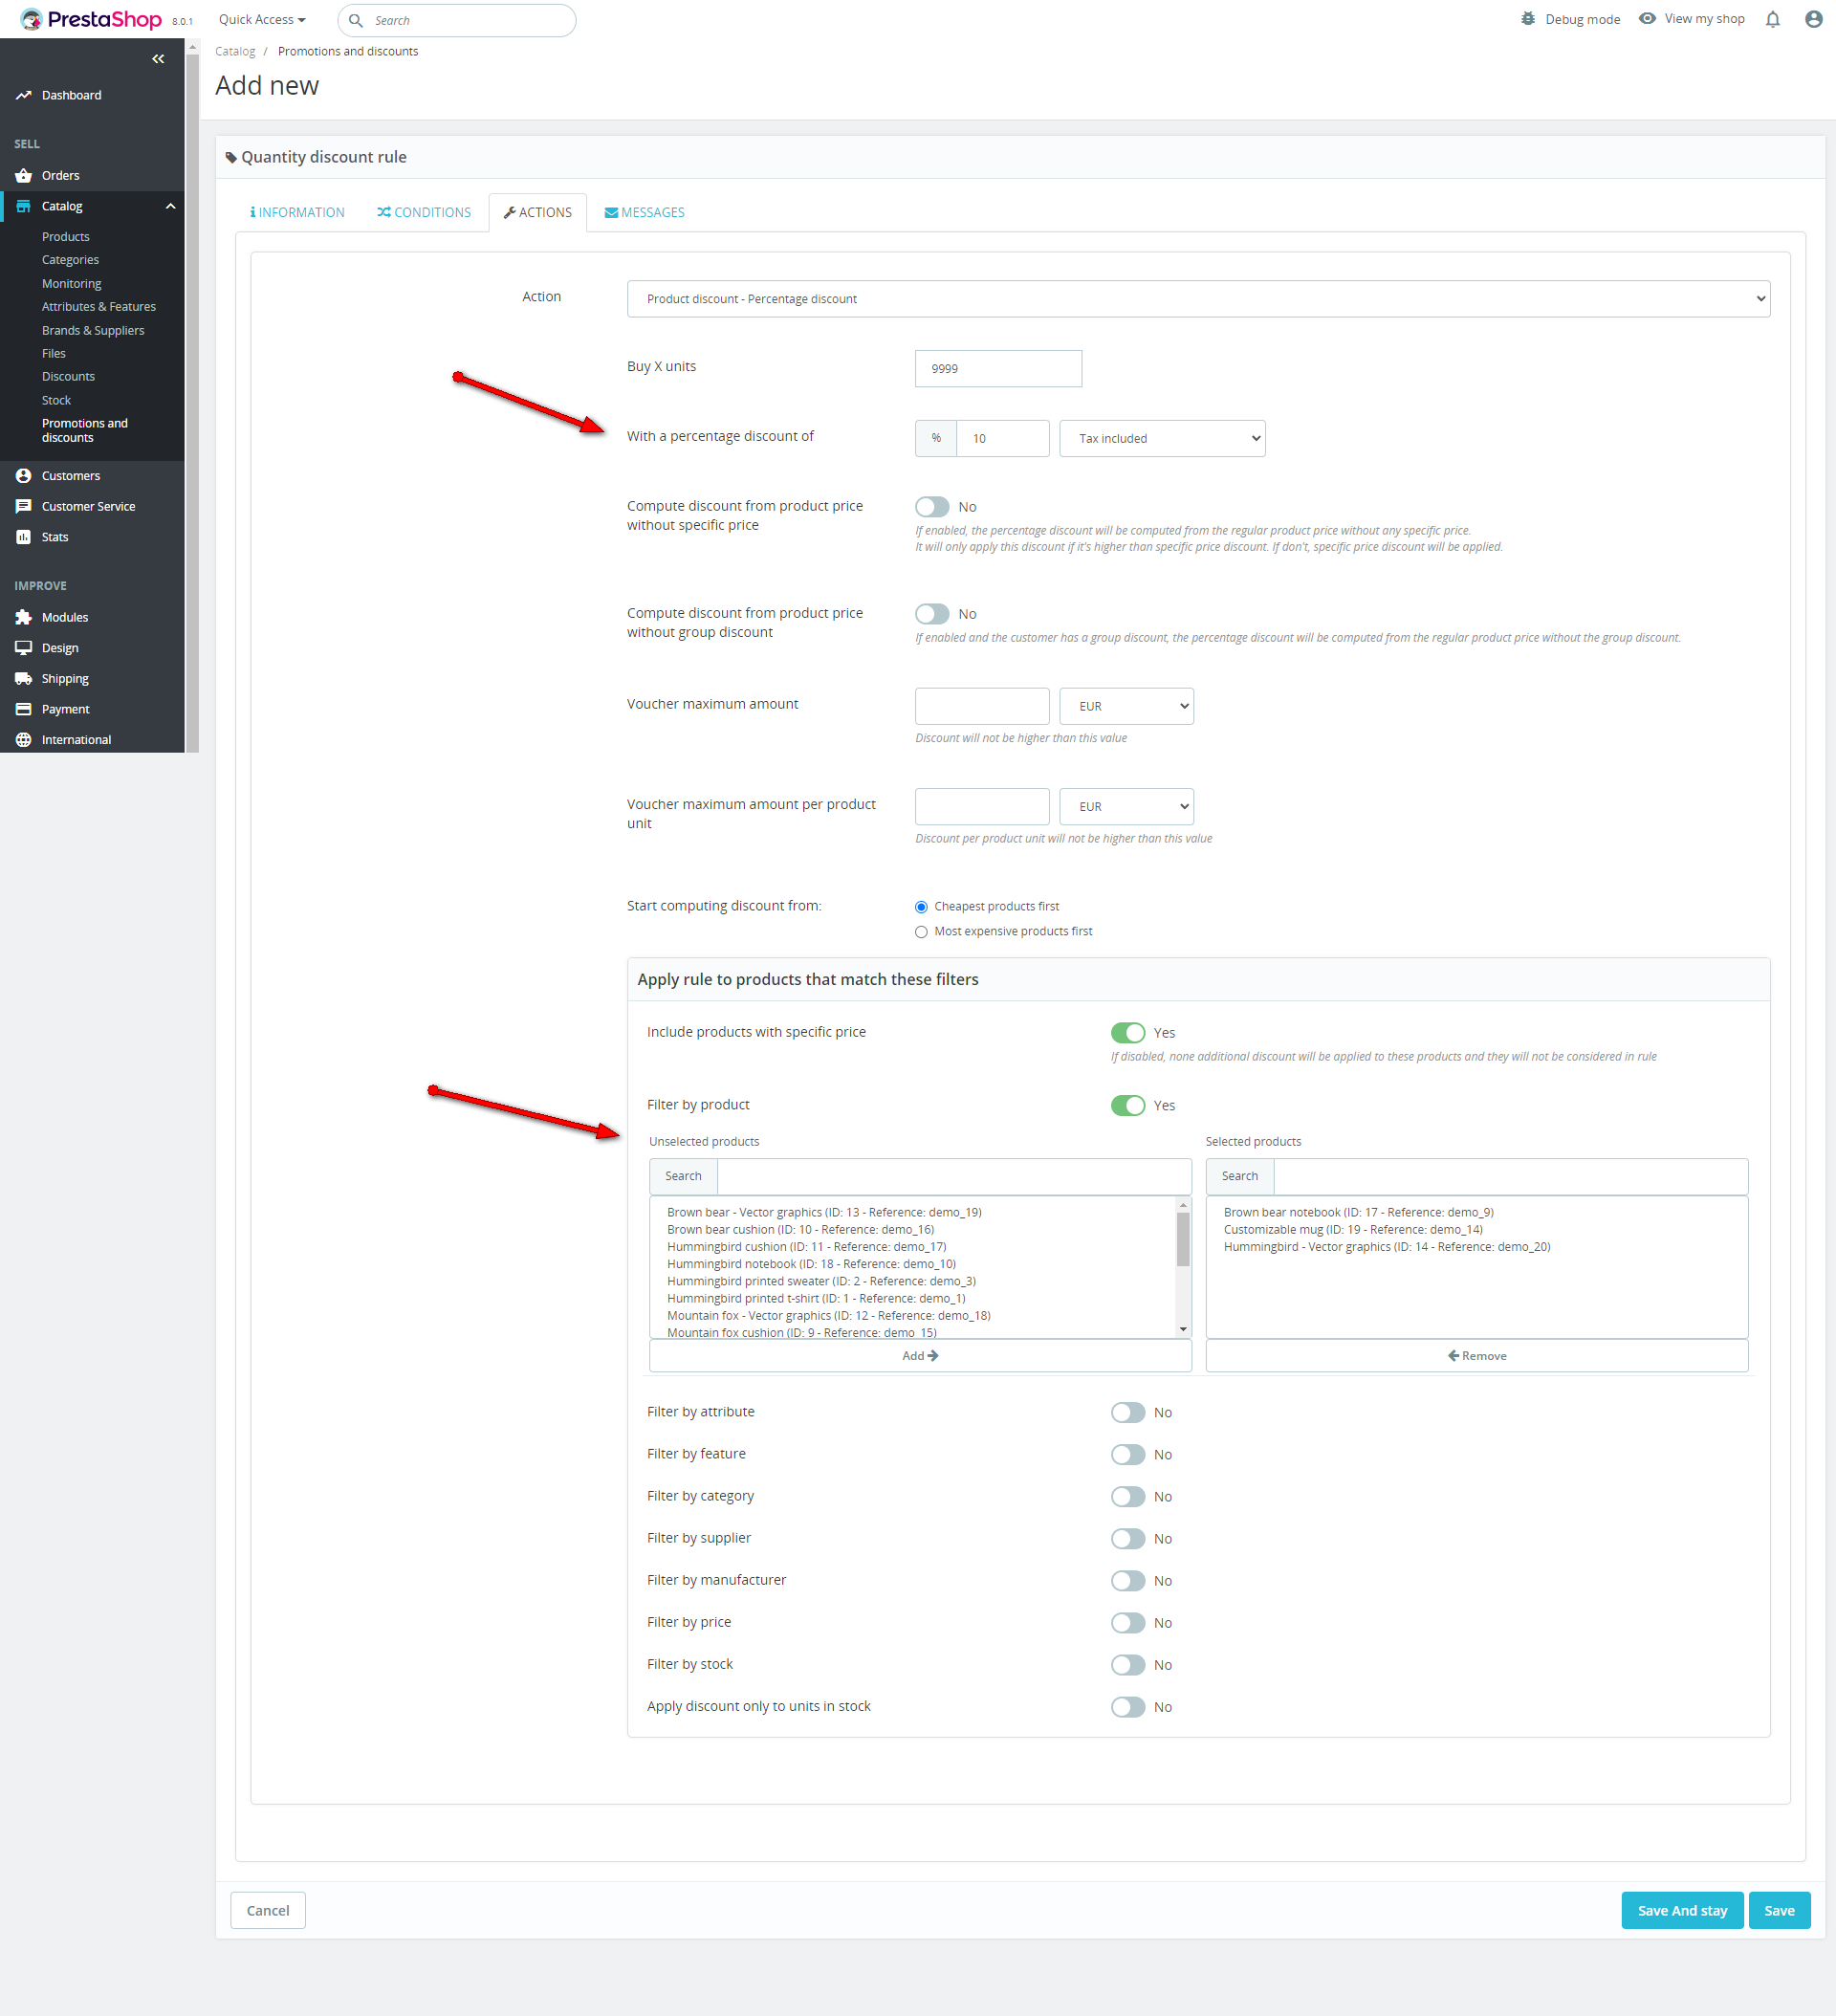1836x2016 pixels.
Task: Select Most expensive products first radio
Action: pyautogui.click(x=921, y=931)
